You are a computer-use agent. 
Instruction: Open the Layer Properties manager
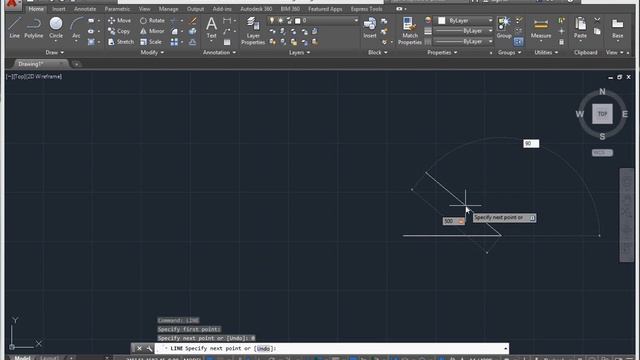pyautogui.click(x=253, y=31)
